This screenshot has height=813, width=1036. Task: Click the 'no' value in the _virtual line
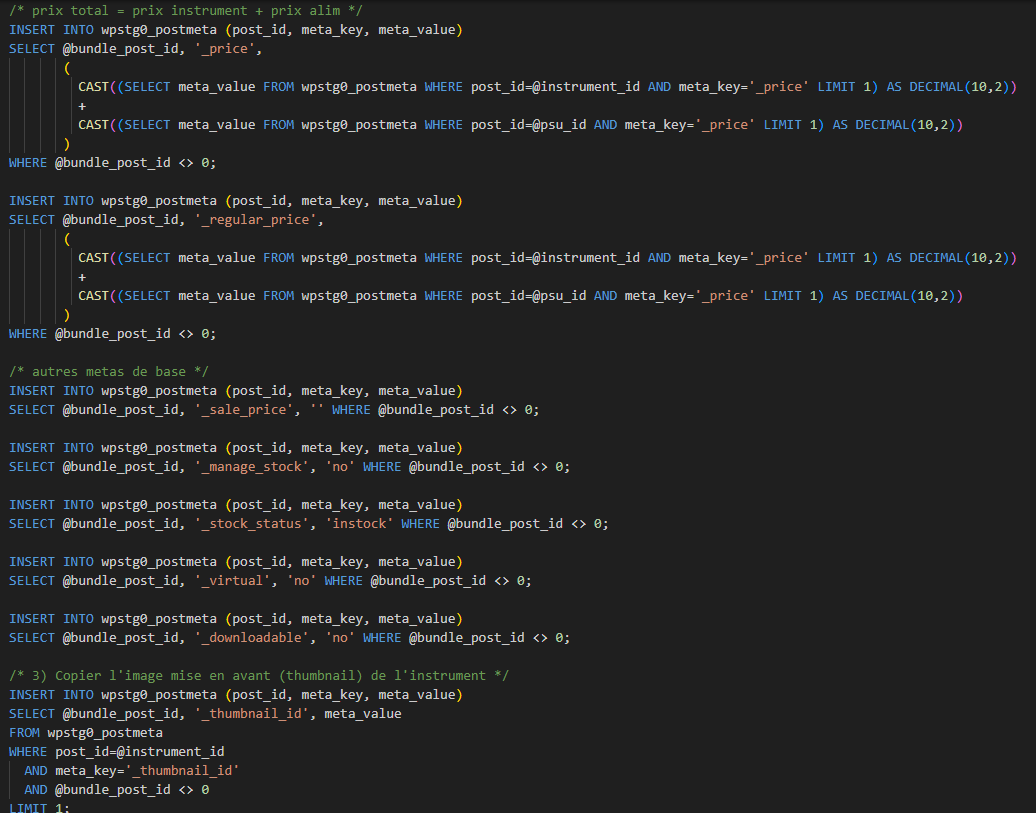pyautogui.click(x=301, y=581)
